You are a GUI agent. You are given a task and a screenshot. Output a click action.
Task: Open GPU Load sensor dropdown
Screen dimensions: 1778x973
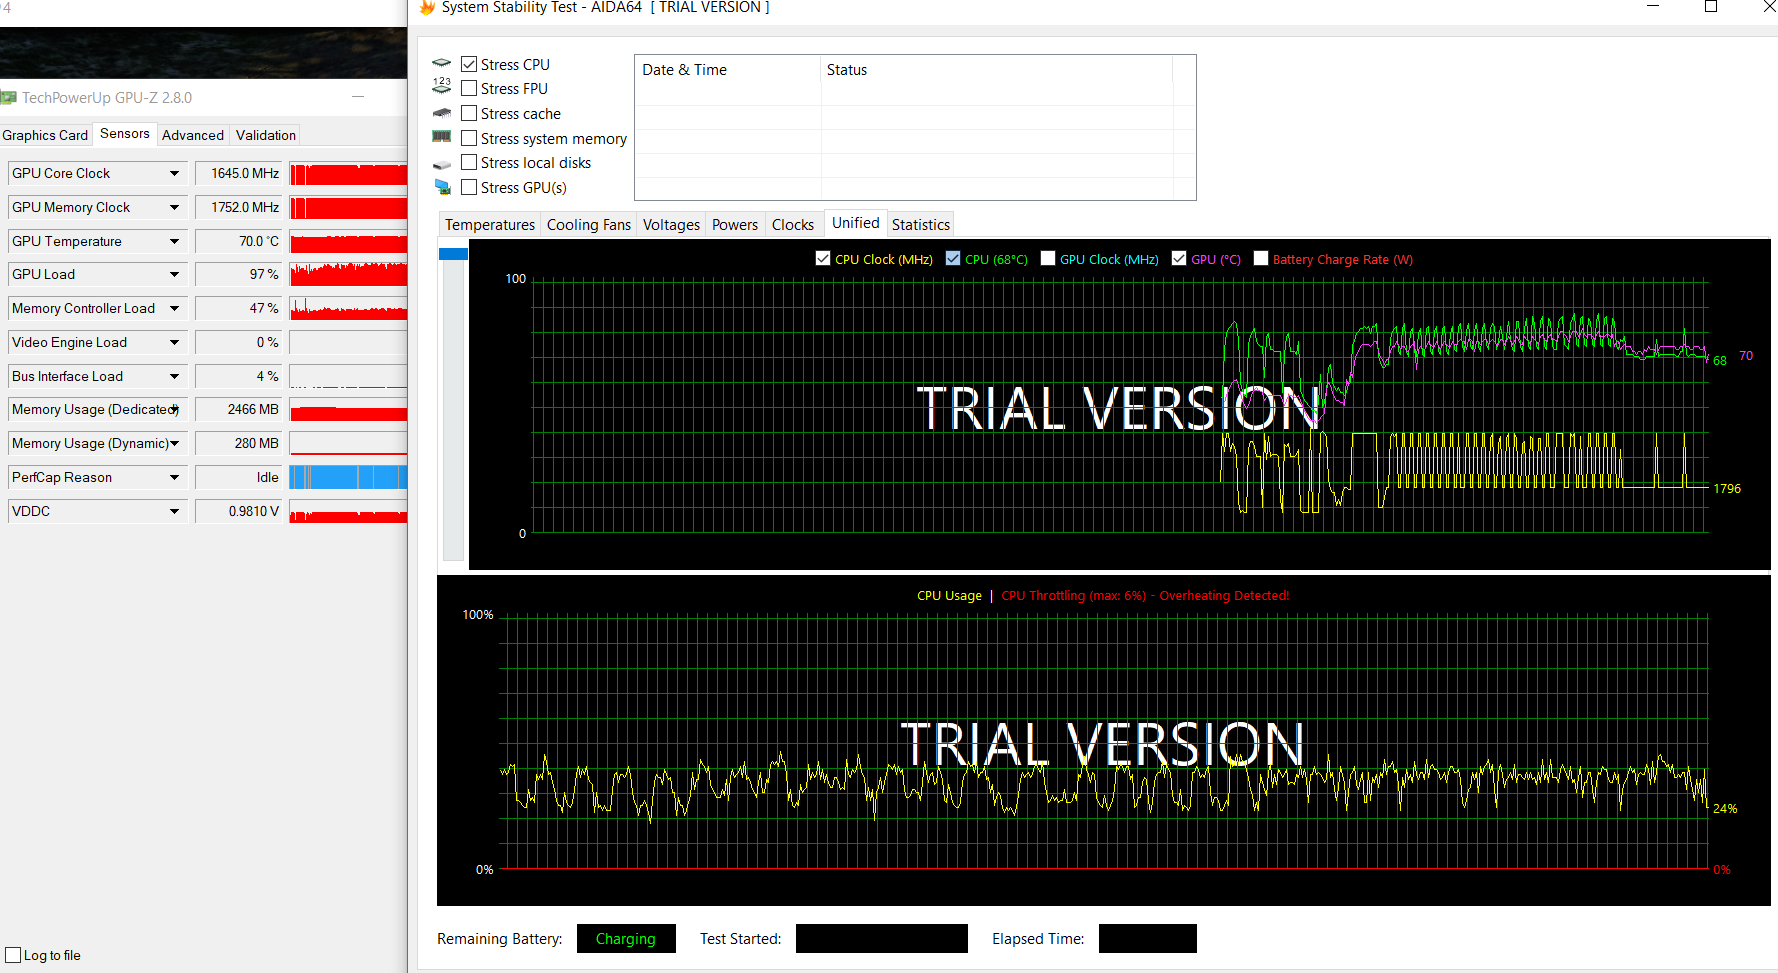pos(174,274)
